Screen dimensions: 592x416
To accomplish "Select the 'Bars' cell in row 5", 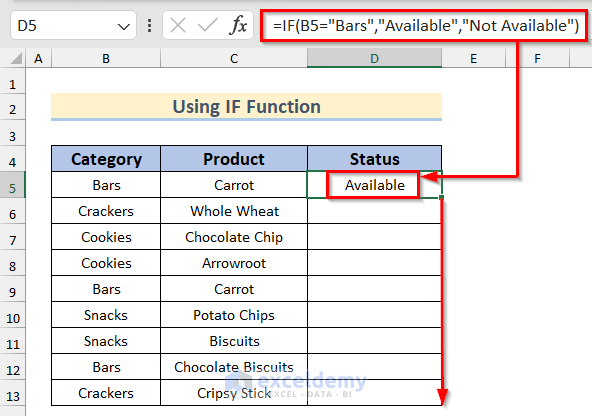I will point(106,185).
